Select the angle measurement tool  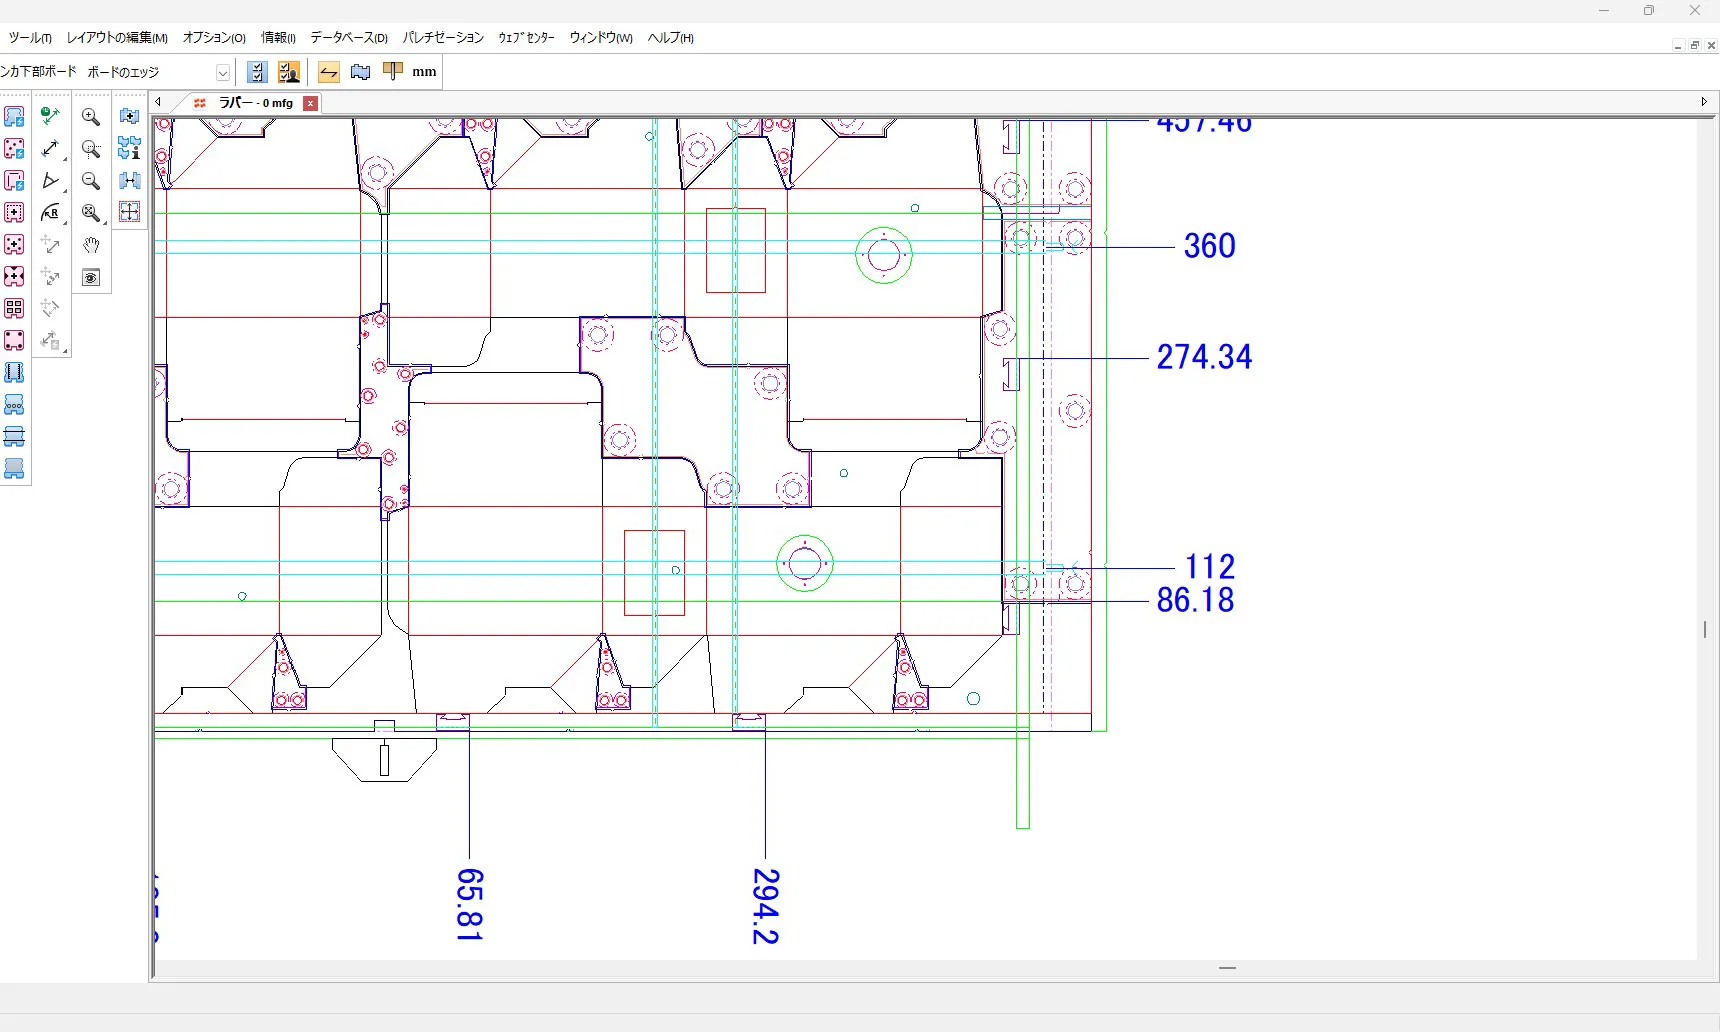(51, 181)
